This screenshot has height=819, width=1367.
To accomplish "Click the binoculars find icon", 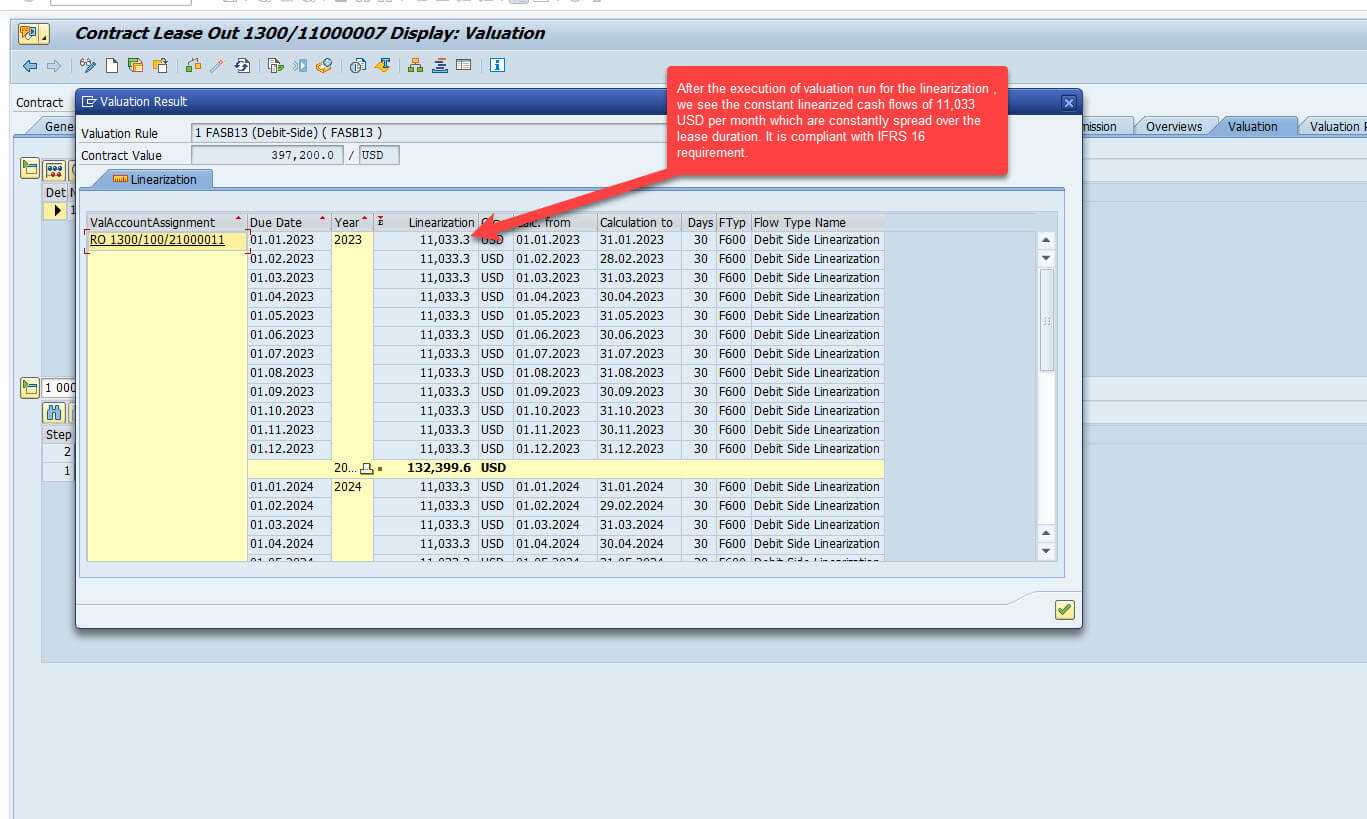I will pyautogui.click(x=54, y=412).
